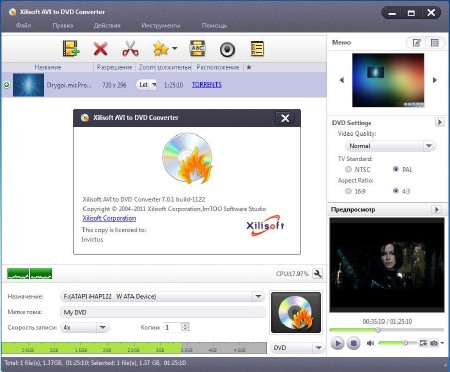Click the Add video file filmstrip icon
Image resolution: width=450 pixels, height=372 pixels.
point(71,49)
